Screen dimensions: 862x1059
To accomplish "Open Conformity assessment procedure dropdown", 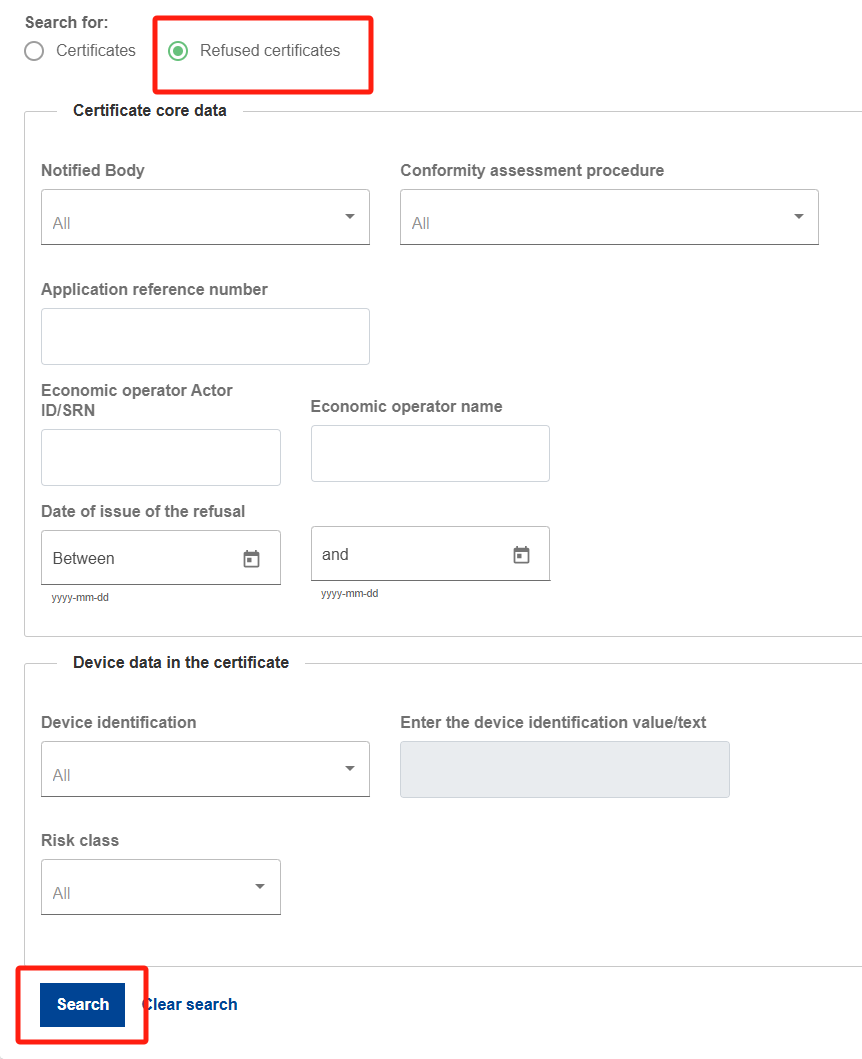I will 609,217.
